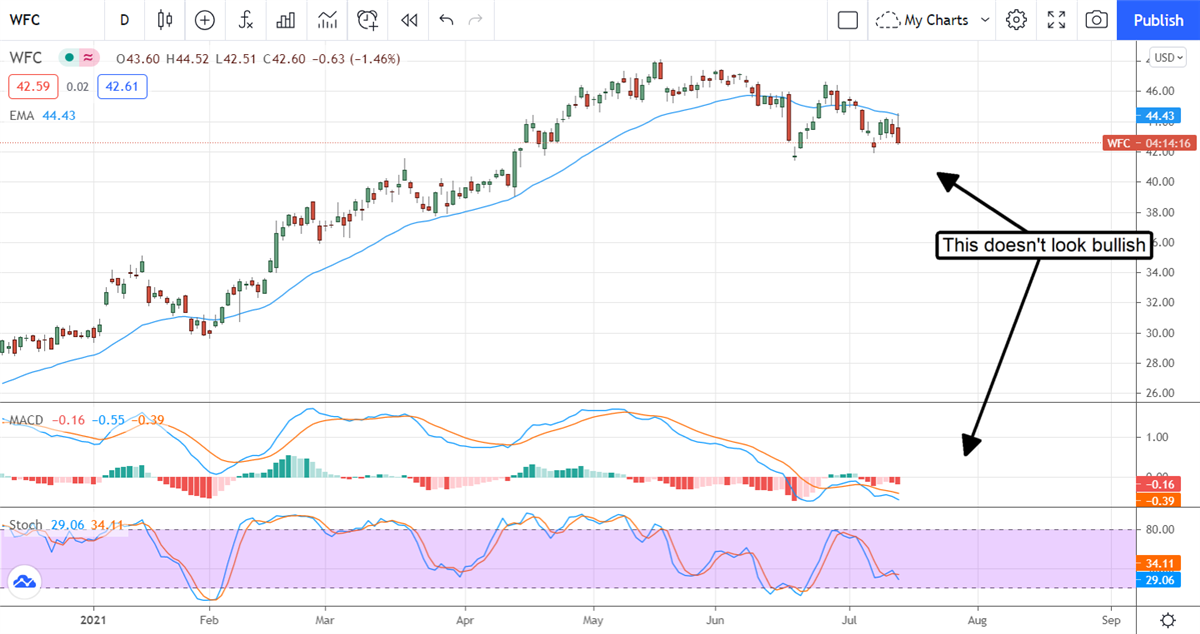
Task: Open the USD currency dropdown
Action: [1166, 58]
